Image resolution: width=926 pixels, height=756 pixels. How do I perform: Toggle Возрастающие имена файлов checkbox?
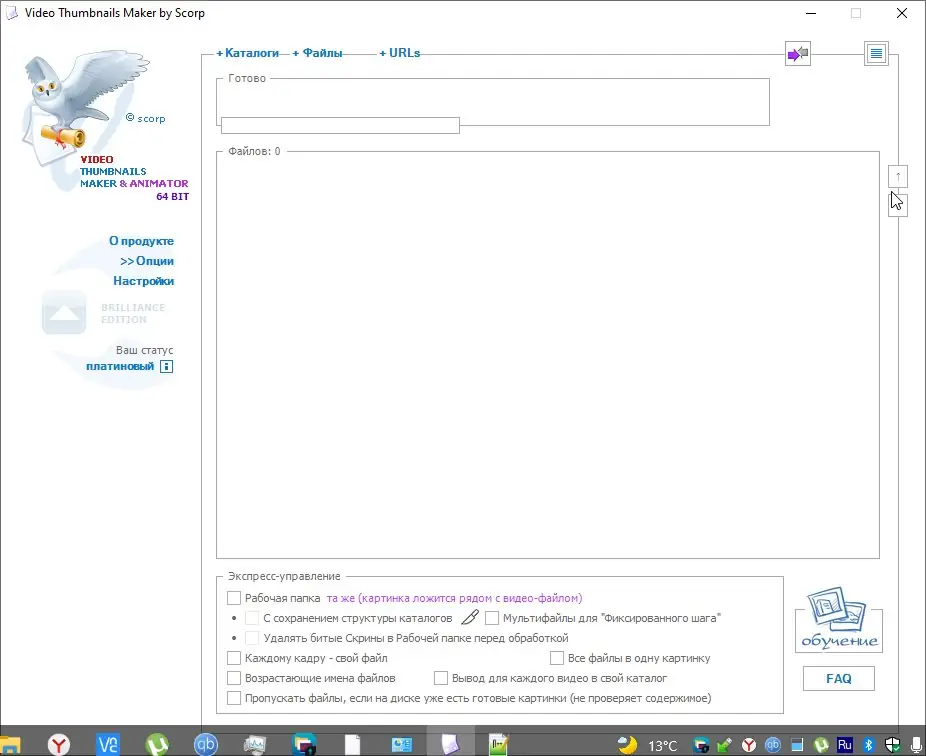234,678
